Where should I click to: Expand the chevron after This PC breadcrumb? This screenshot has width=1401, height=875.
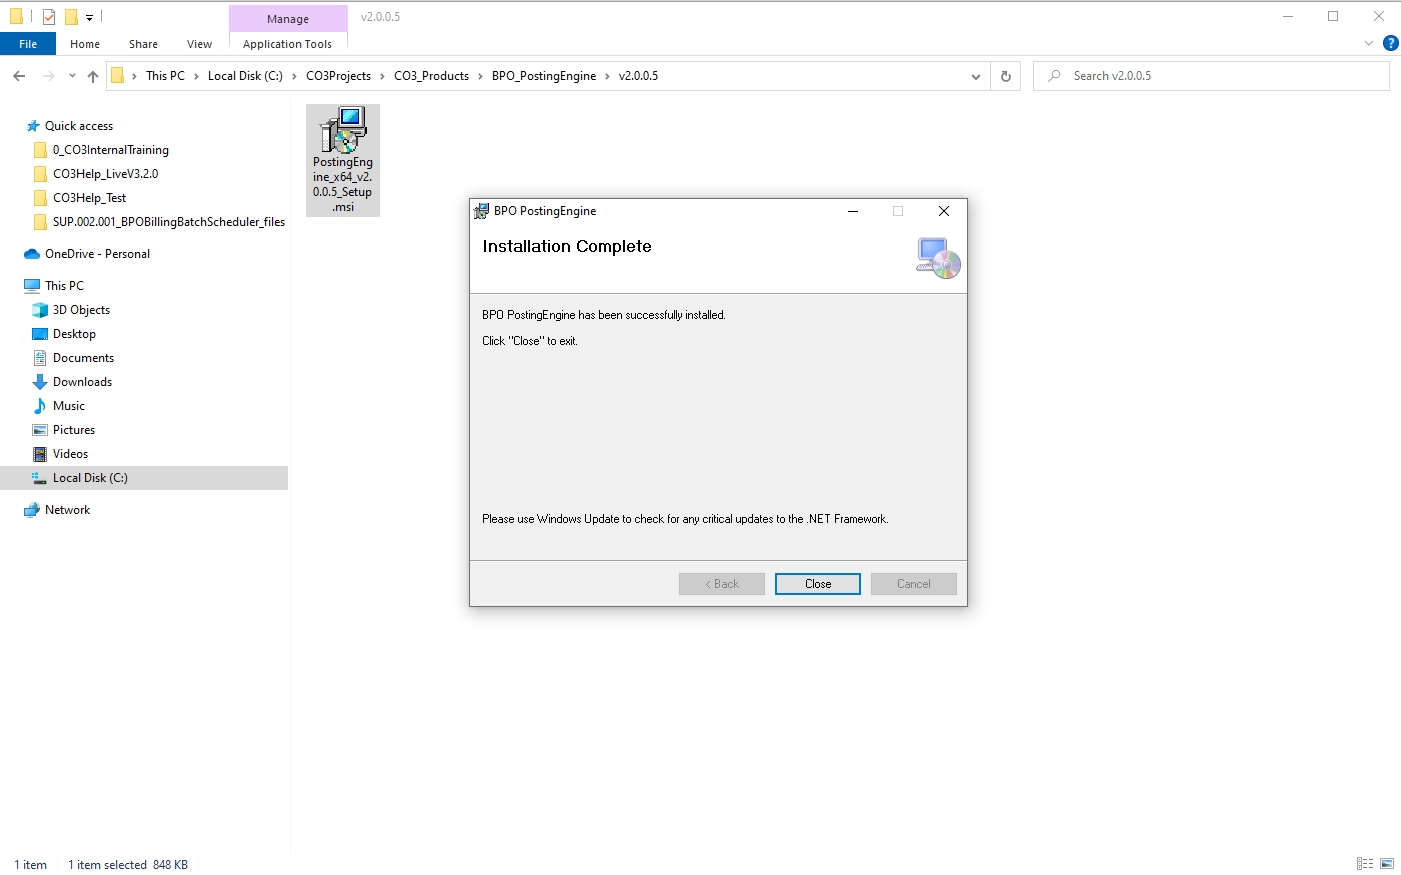pos(196,76)
